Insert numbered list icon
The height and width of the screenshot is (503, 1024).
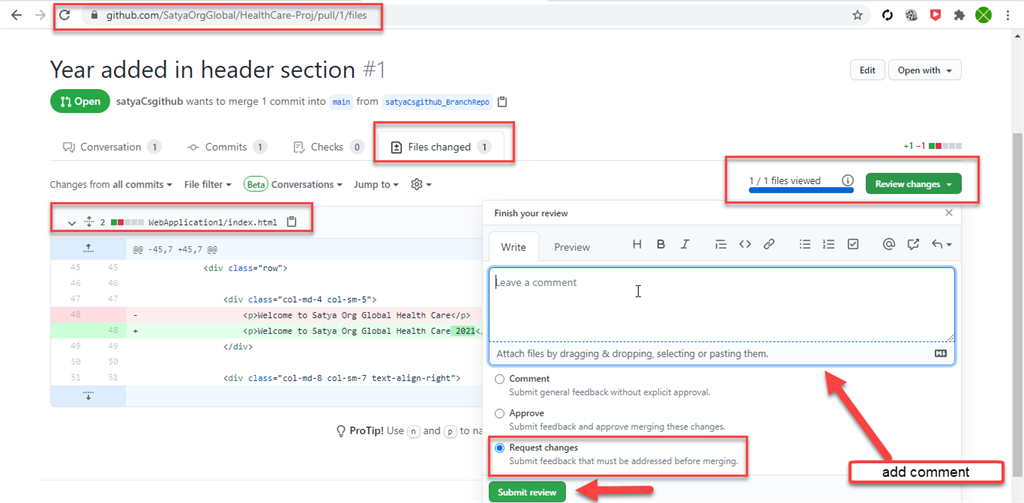[x=829, y=244]
